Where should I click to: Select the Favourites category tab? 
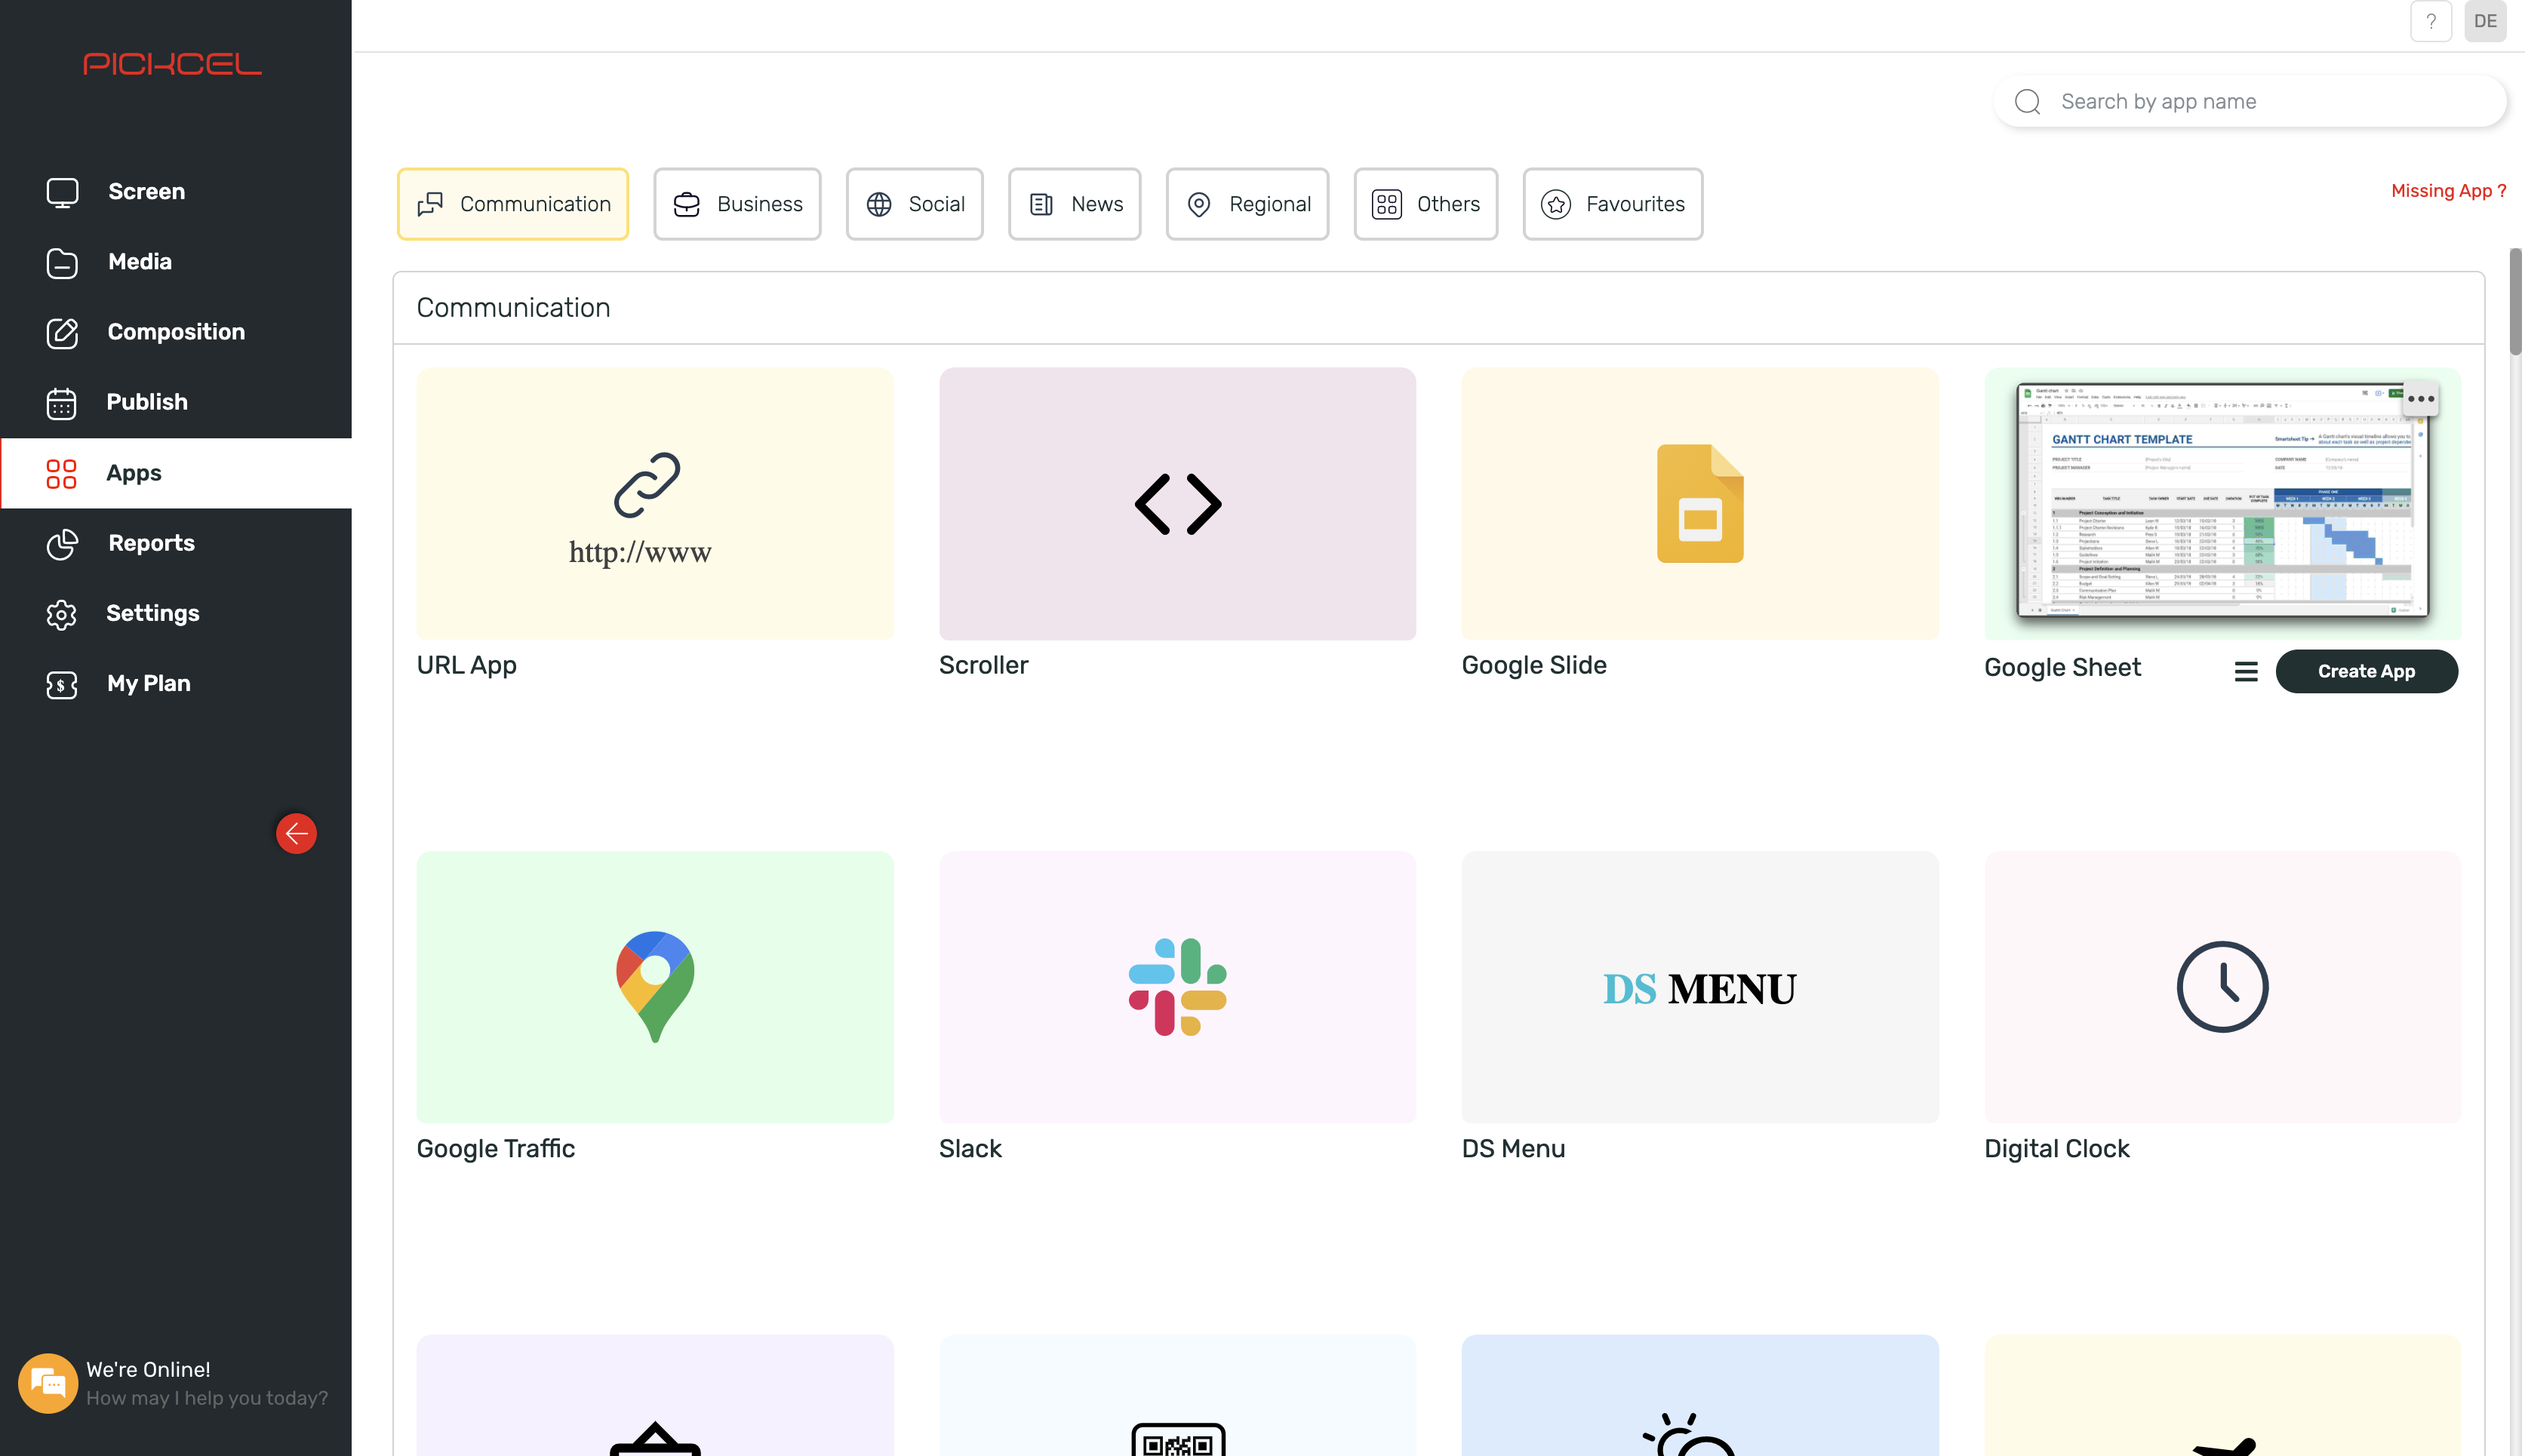[x=1612, y=204]
